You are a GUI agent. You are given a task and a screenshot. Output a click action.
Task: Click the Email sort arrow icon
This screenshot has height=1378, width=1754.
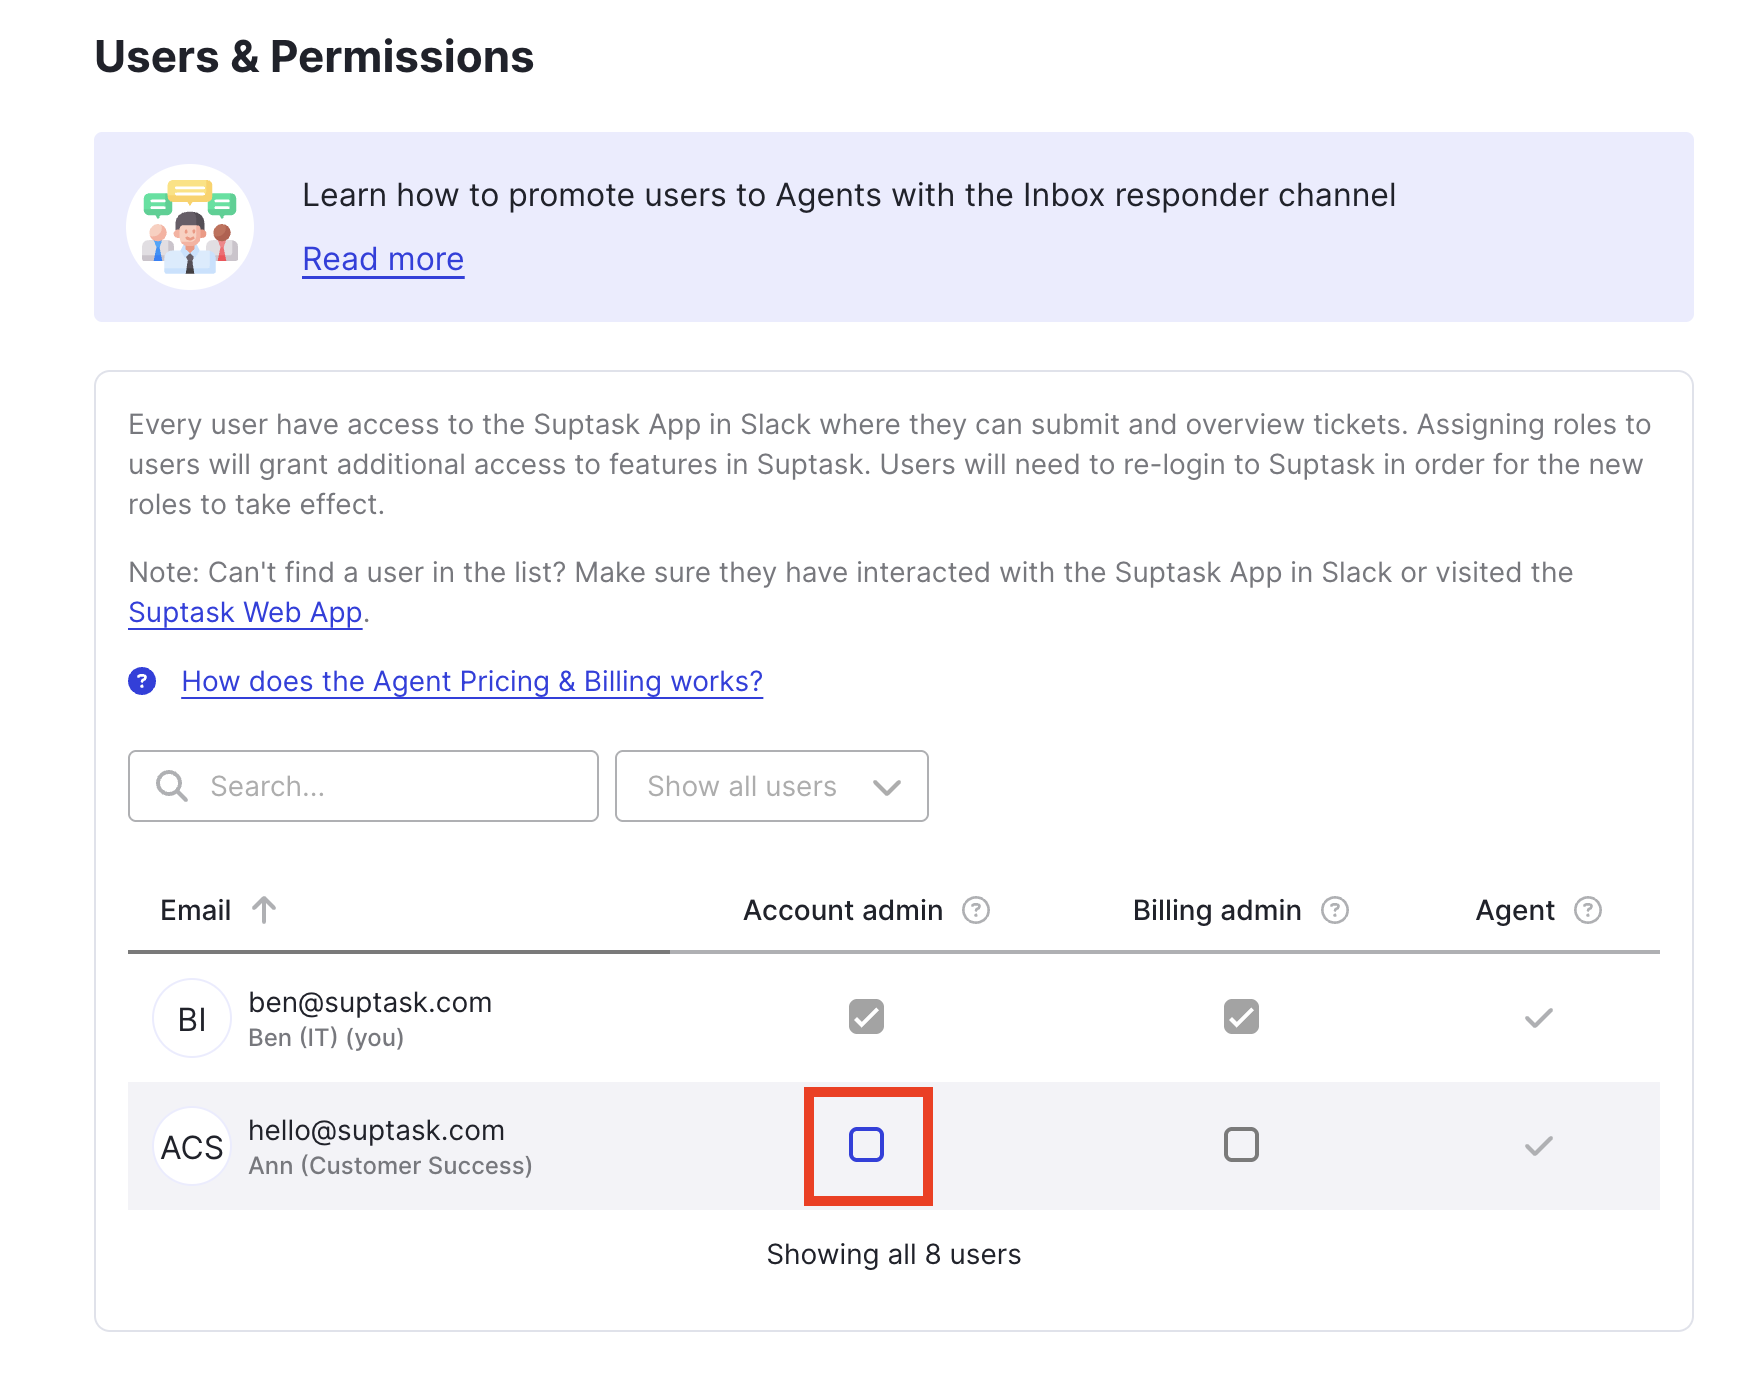pos(264,910)
